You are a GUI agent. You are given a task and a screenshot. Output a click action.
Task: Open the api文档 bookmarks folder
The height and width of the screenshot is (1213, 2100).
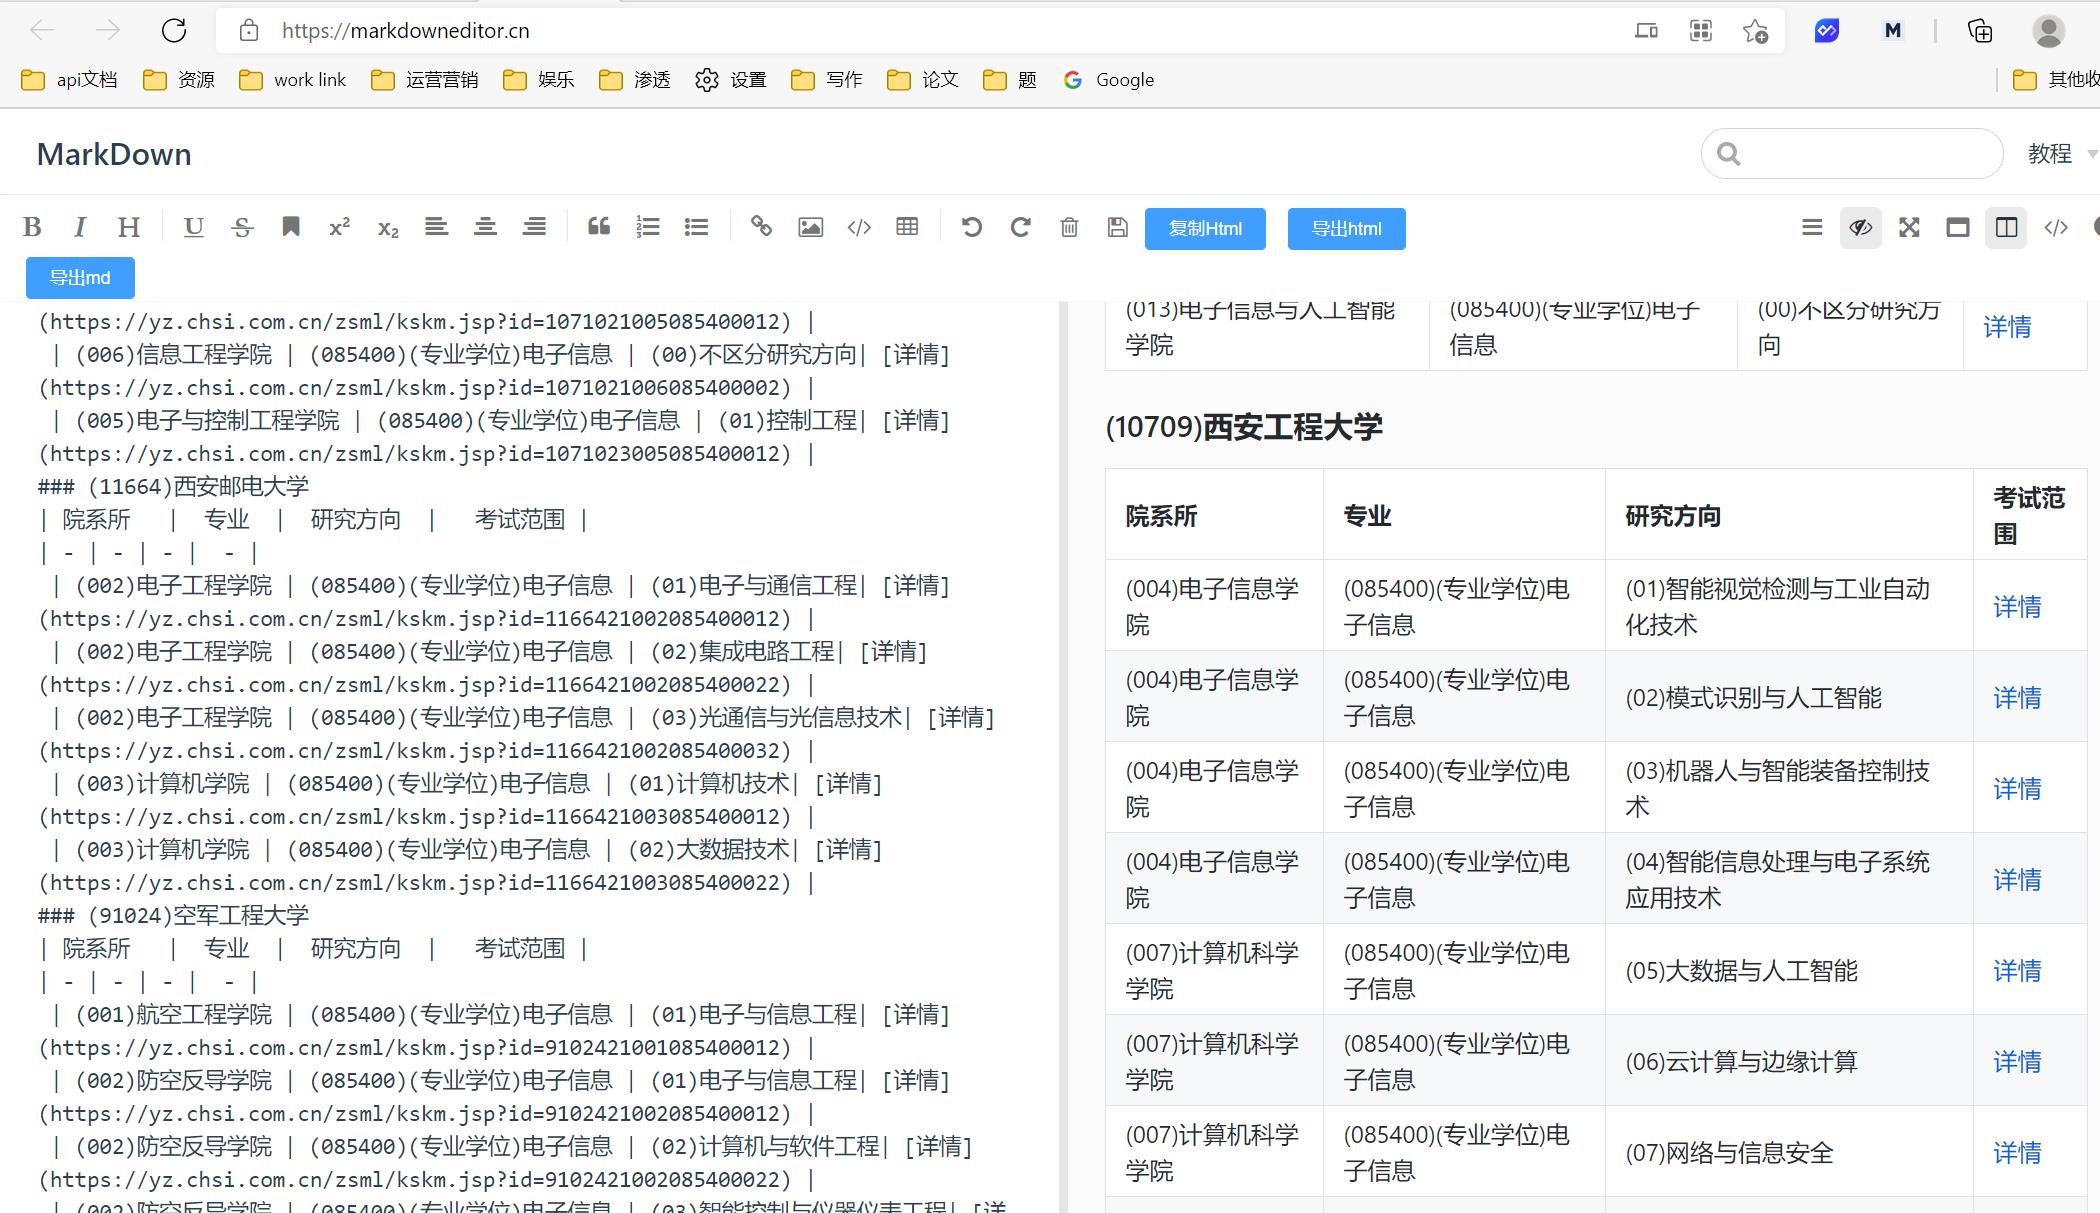pos(69,80)
